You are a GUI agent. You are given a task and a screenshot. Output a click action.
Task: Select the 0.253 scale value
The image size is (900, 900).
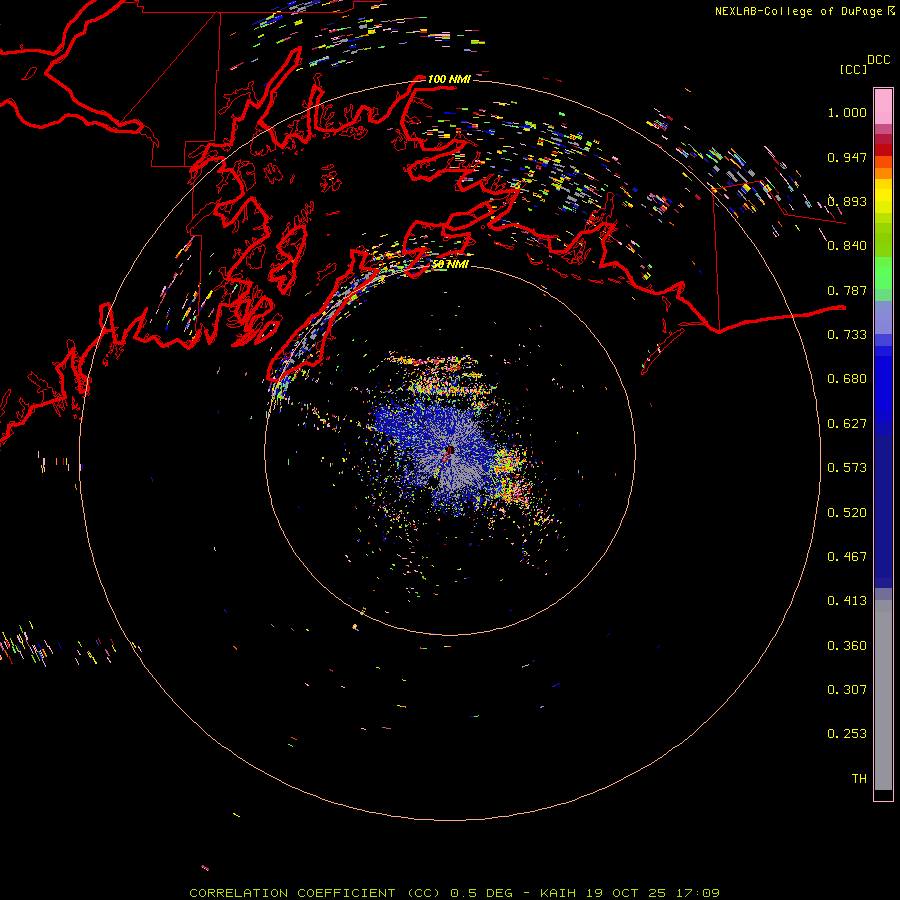tap(847, 734)
